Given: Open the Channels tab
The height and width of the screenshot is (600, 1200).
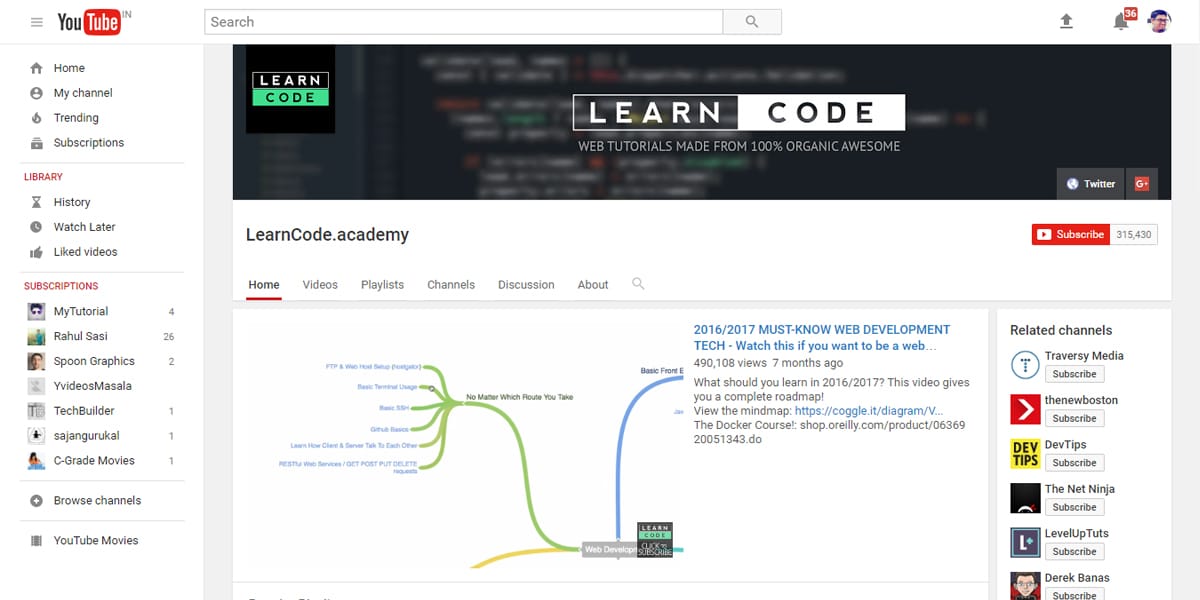Looking at the screenshot, I should (451, 285).
